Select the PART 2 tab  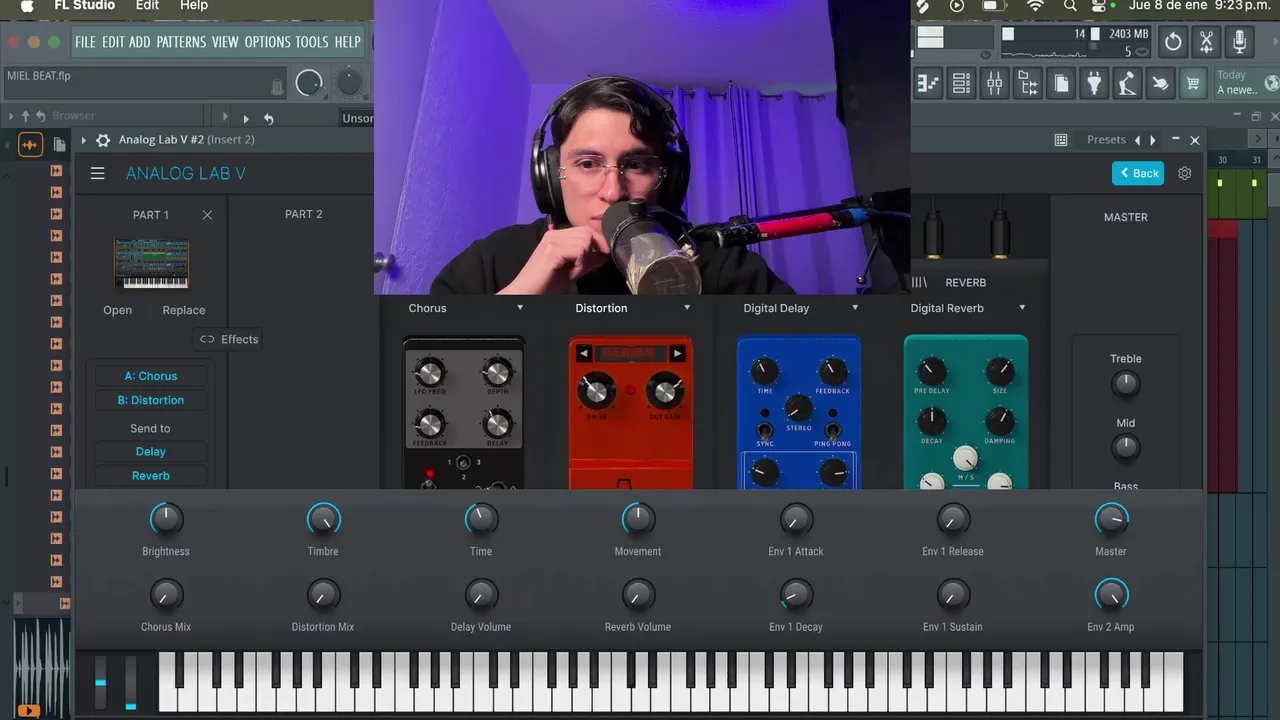(x=304, y=214)
